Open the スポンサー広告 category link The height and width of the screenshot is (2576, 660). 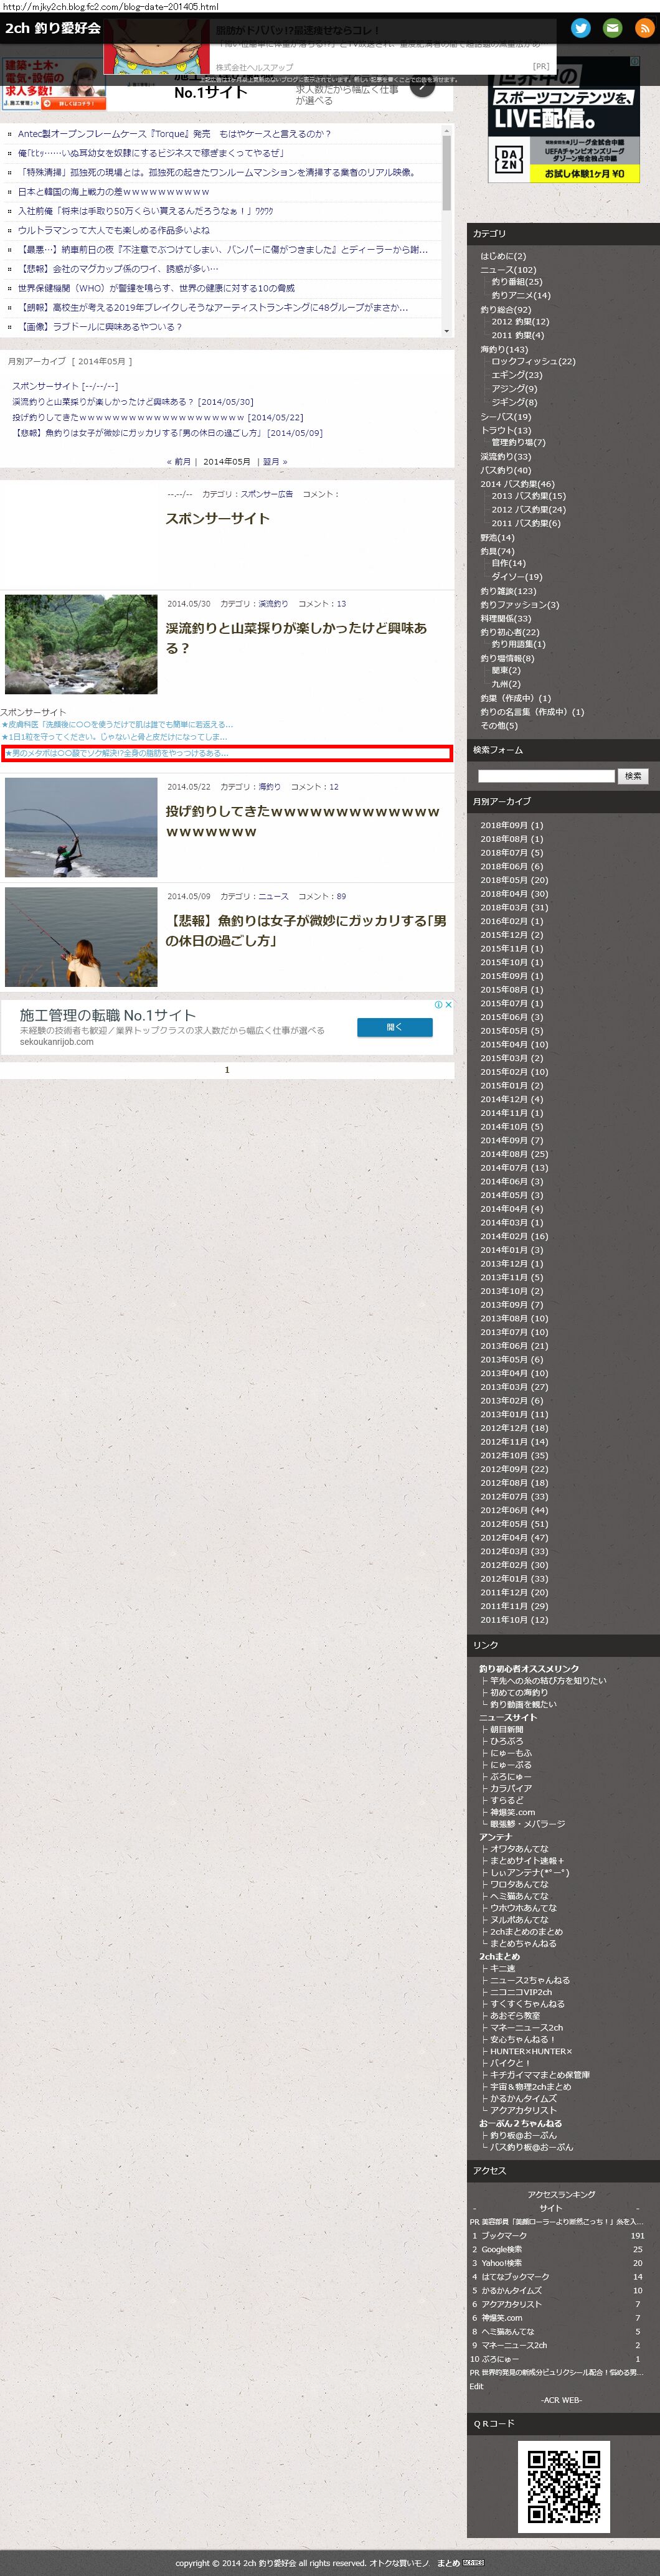(267, 494)
